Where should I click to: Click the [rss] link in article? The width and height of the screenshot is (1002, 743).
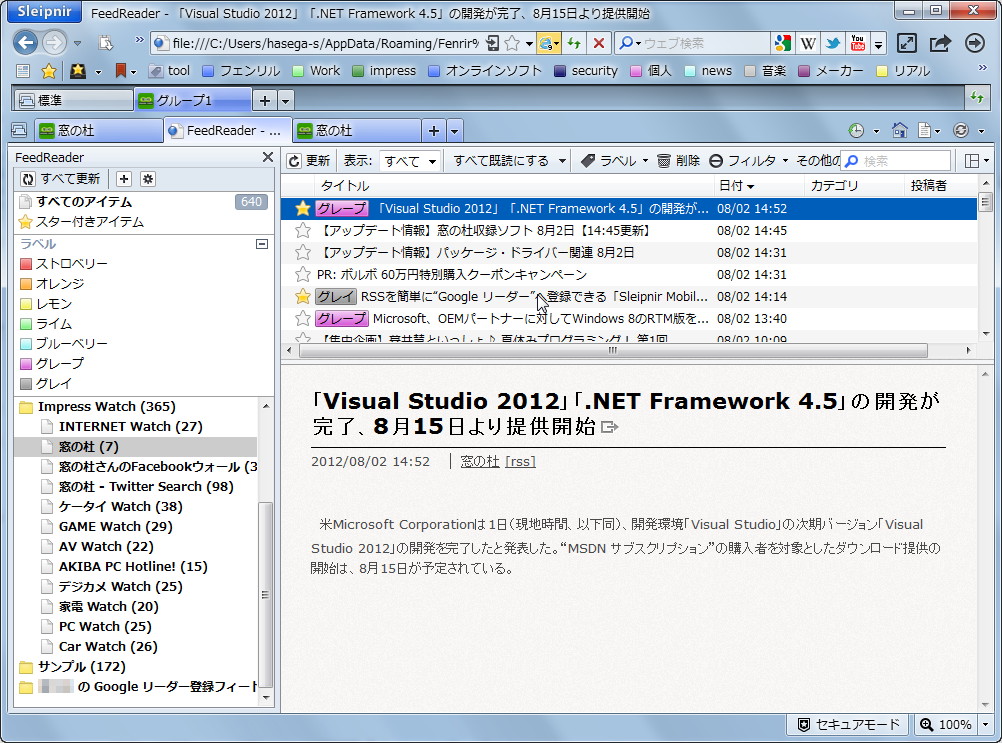(x=520, y=461)
